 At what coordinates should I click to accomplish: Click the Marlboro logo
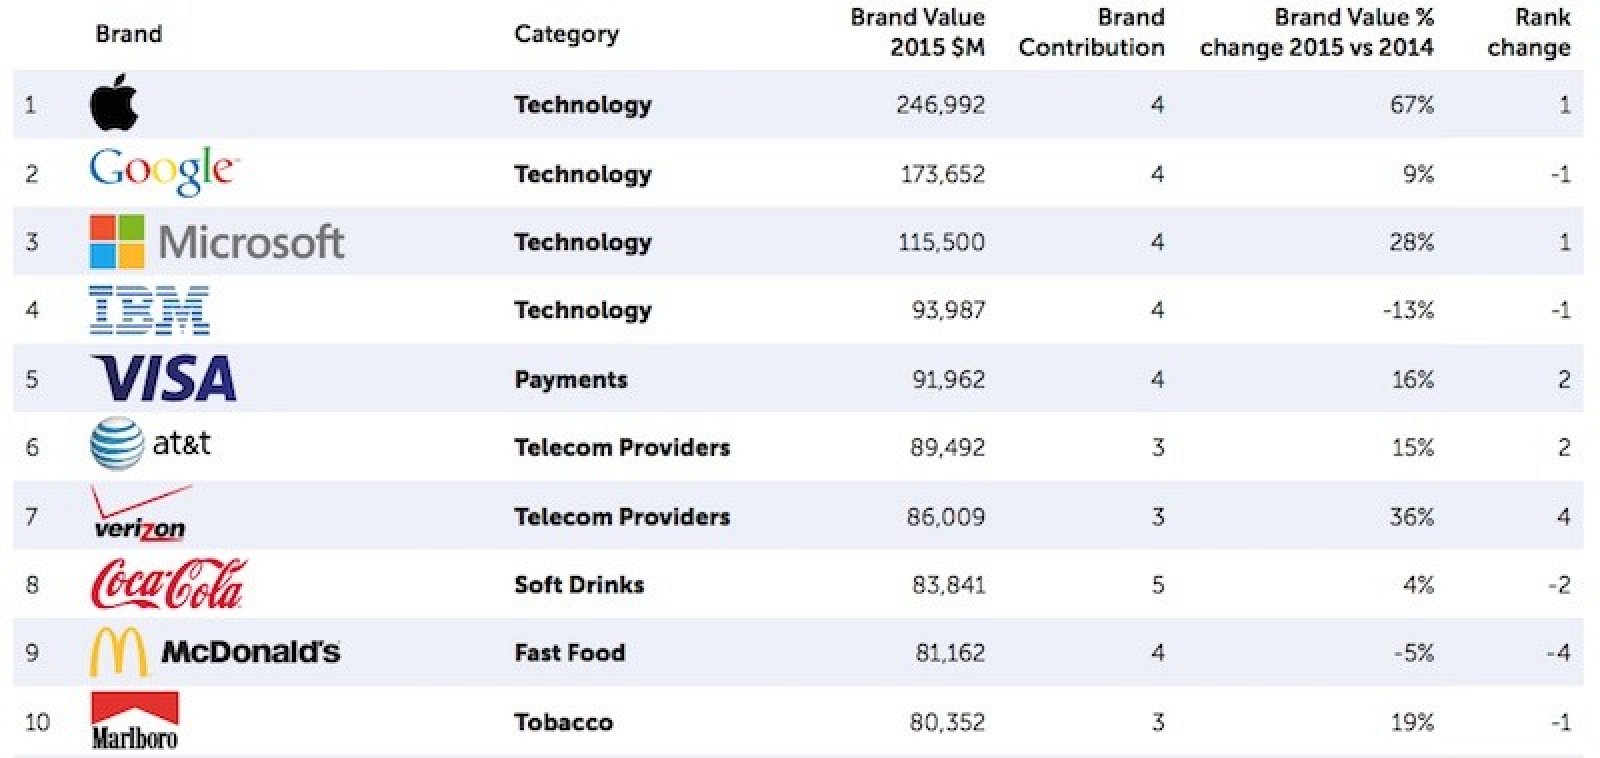[135, 721]
